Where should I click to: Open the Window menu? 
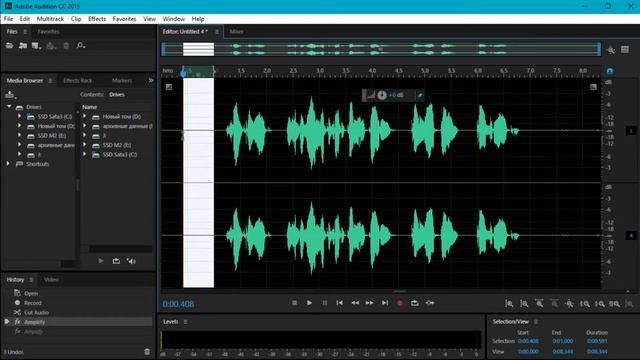[x=173, y=19]
